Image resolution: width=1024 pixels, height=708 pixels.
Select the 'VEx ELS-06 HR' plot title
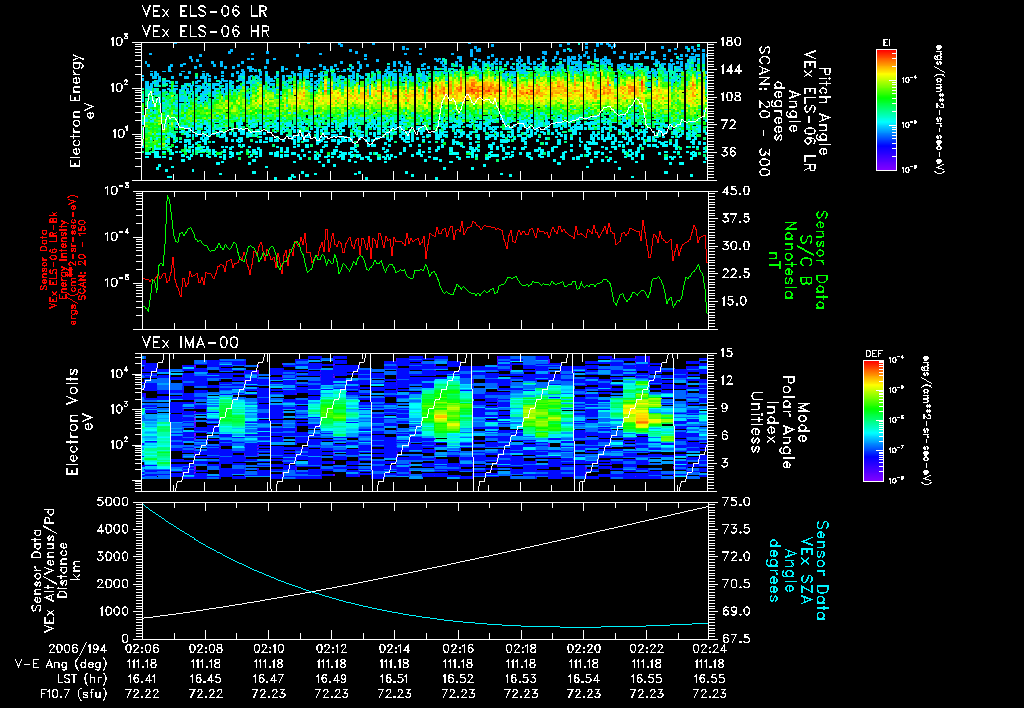(x=206, y=31)
